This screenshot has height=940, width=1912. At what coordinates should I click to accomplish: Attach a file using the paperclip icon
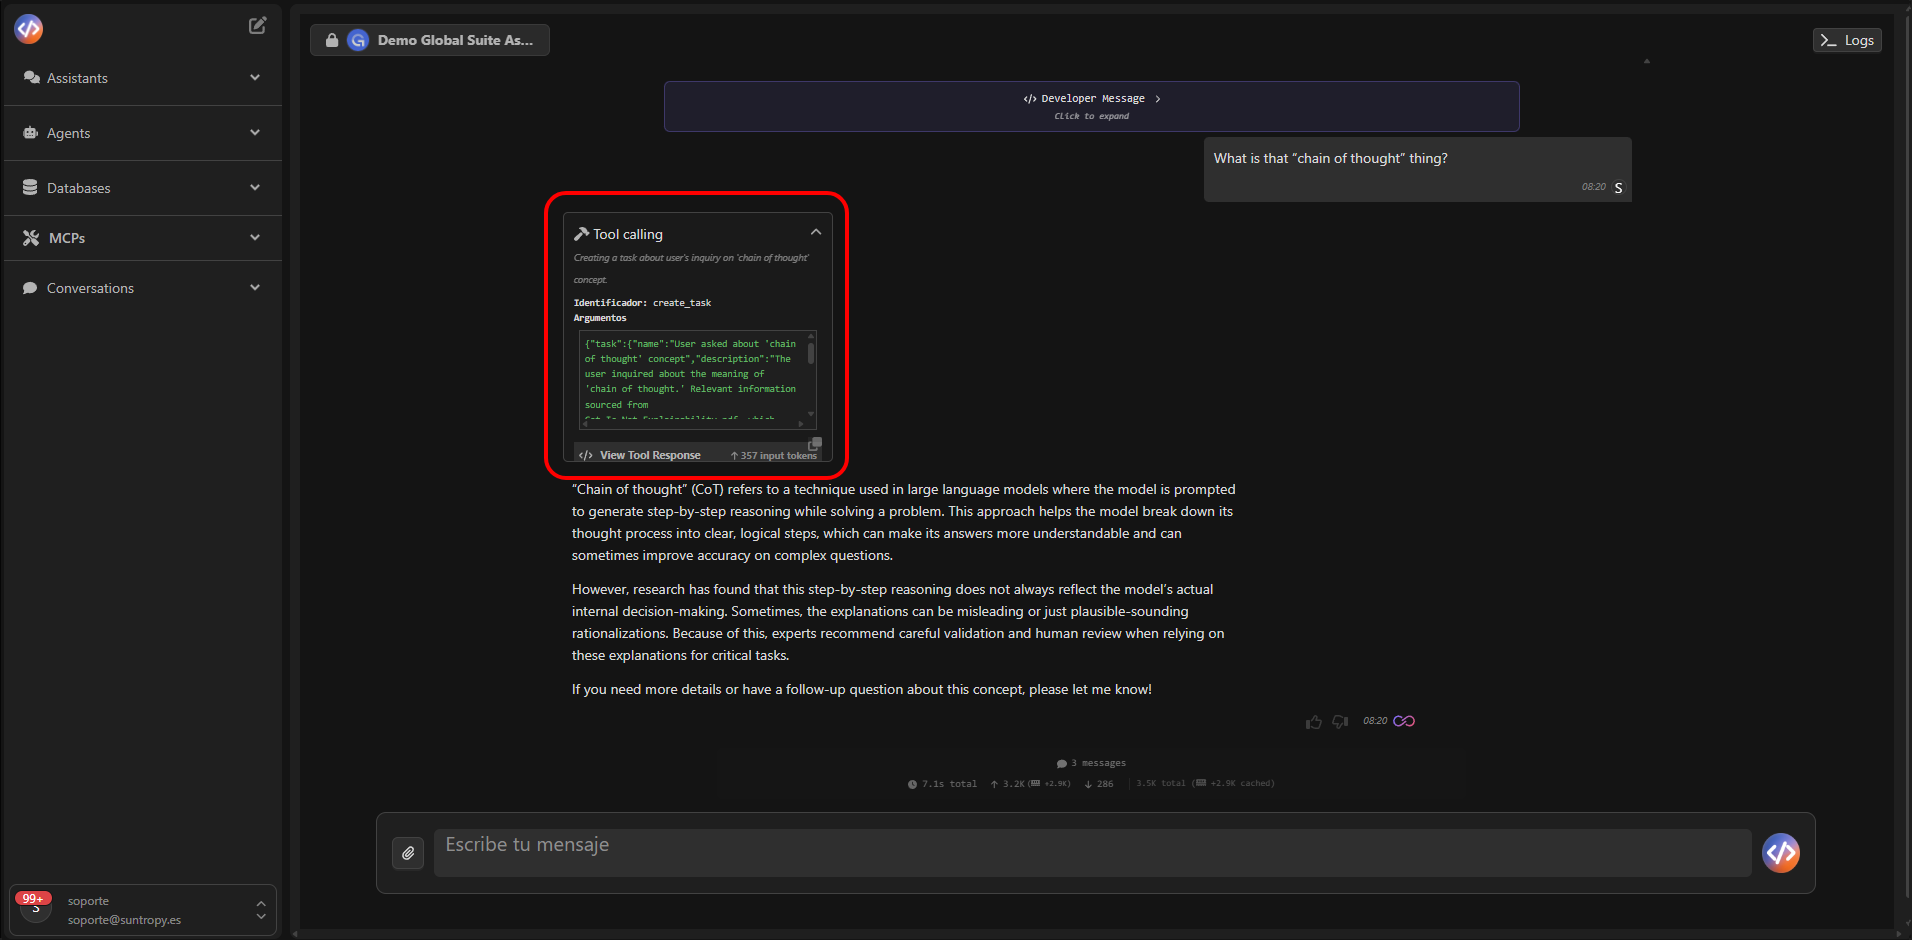tap(408, 853)
